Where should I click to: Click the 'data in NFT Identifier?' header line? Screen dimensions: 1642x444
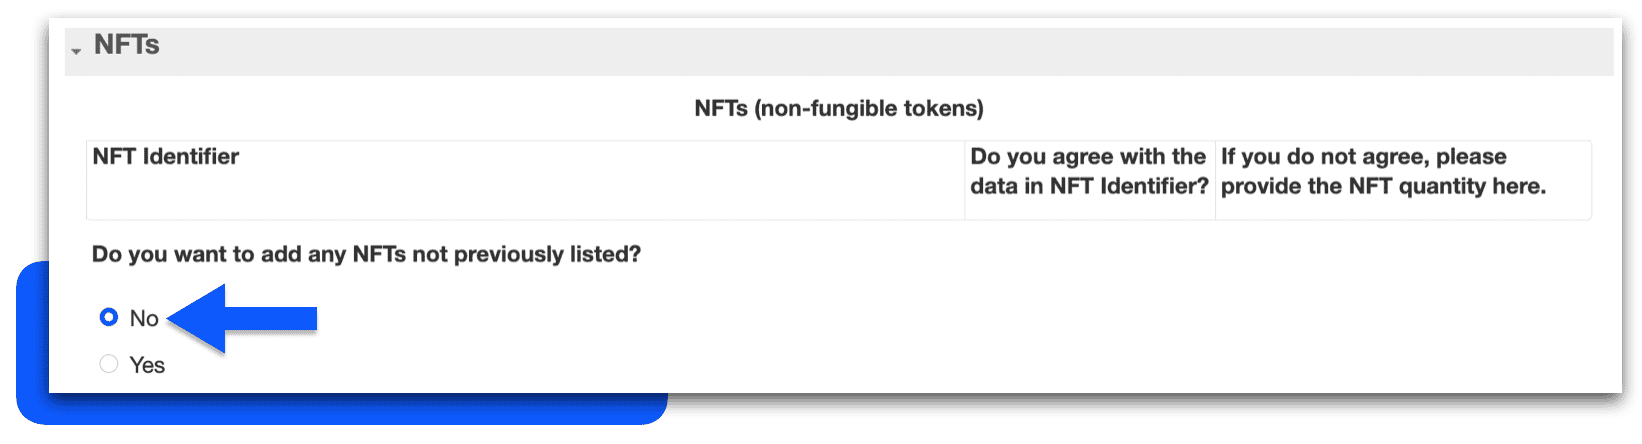coord(1089,186)
